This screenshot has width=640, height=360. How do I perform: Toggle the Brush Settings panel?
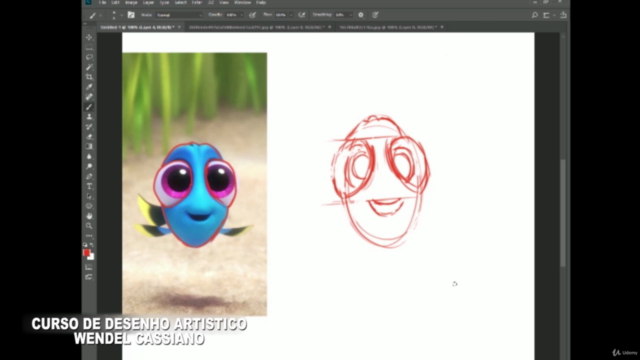point(131,15)
